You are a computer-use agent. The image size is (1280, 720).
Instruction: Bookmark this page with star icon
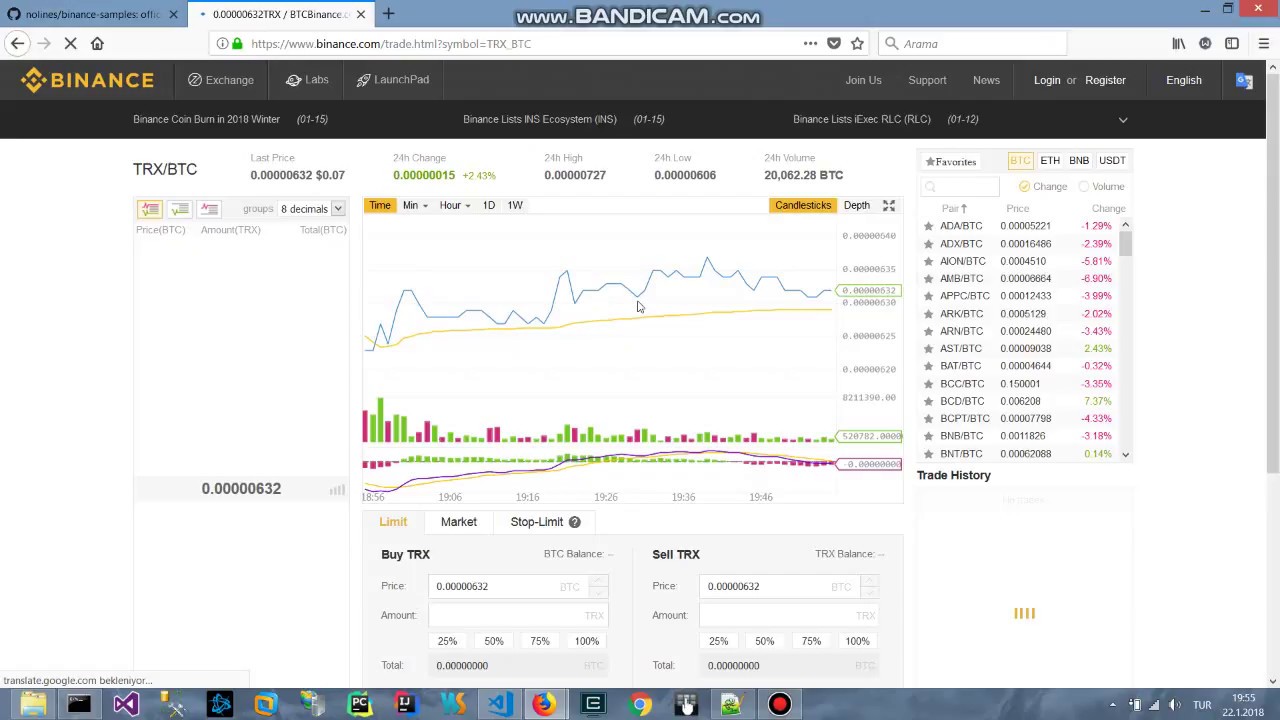point(857,44)
